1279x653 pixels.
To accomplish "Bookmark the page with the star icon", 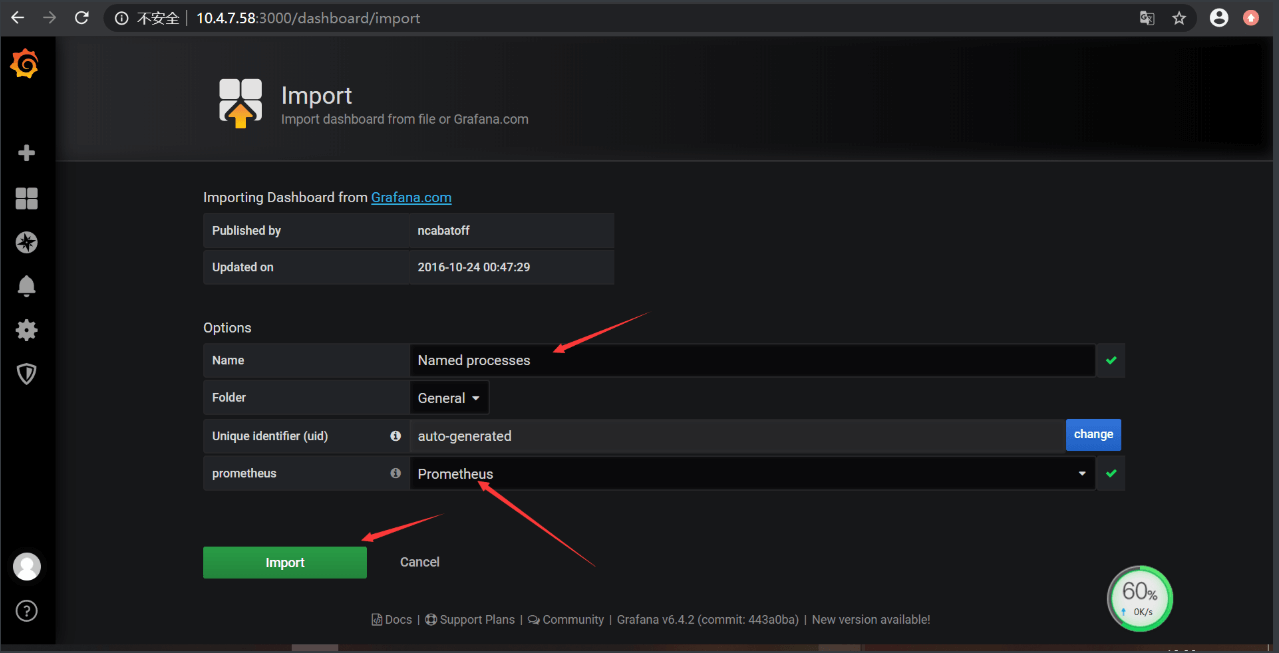I will click(1179, 18).
